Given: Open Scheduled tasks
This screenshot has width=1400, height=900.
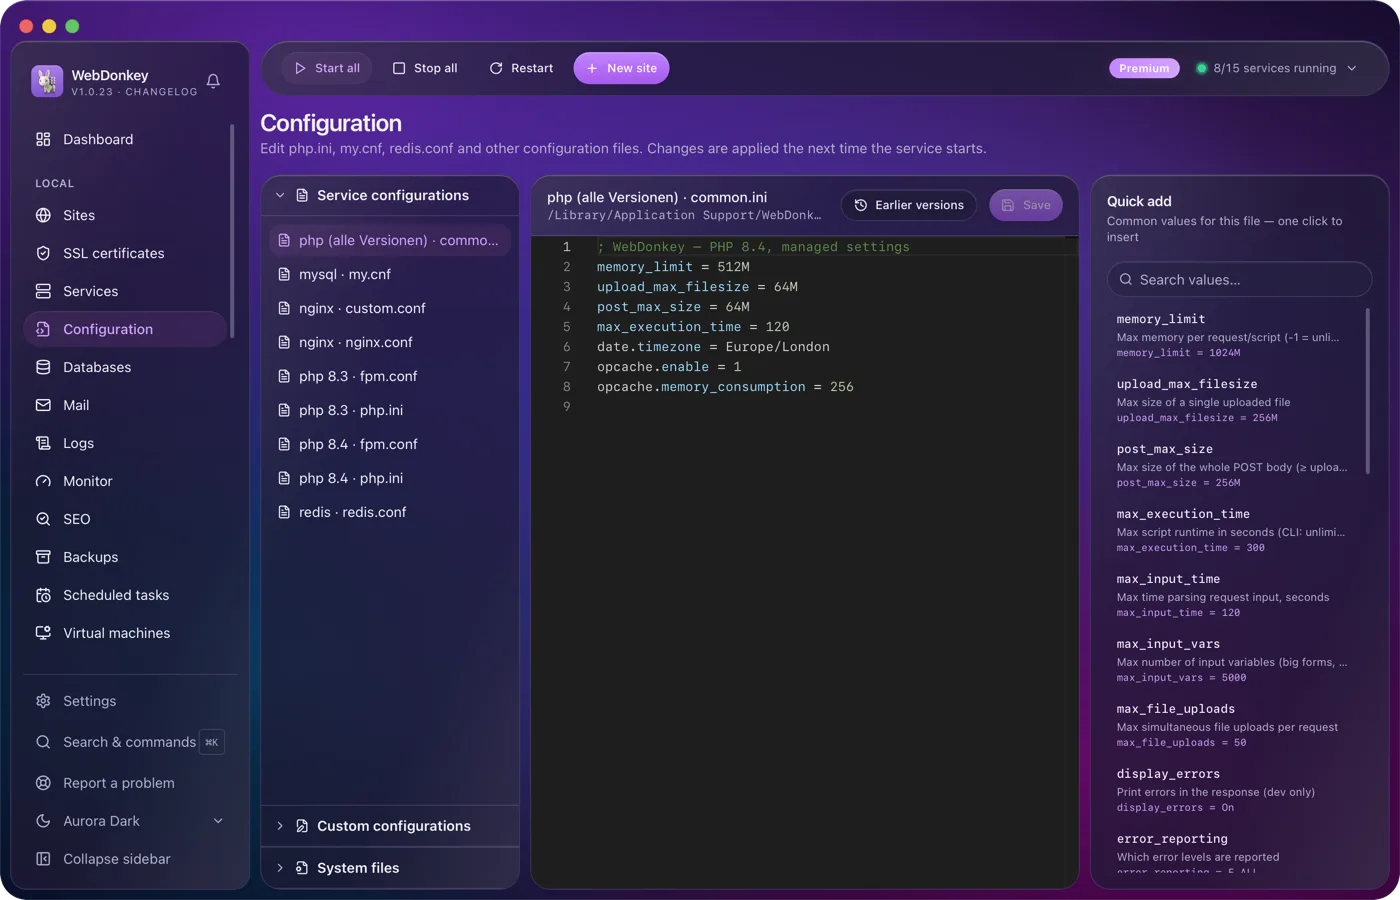Looking at the screenshot, I should [125, 595].
